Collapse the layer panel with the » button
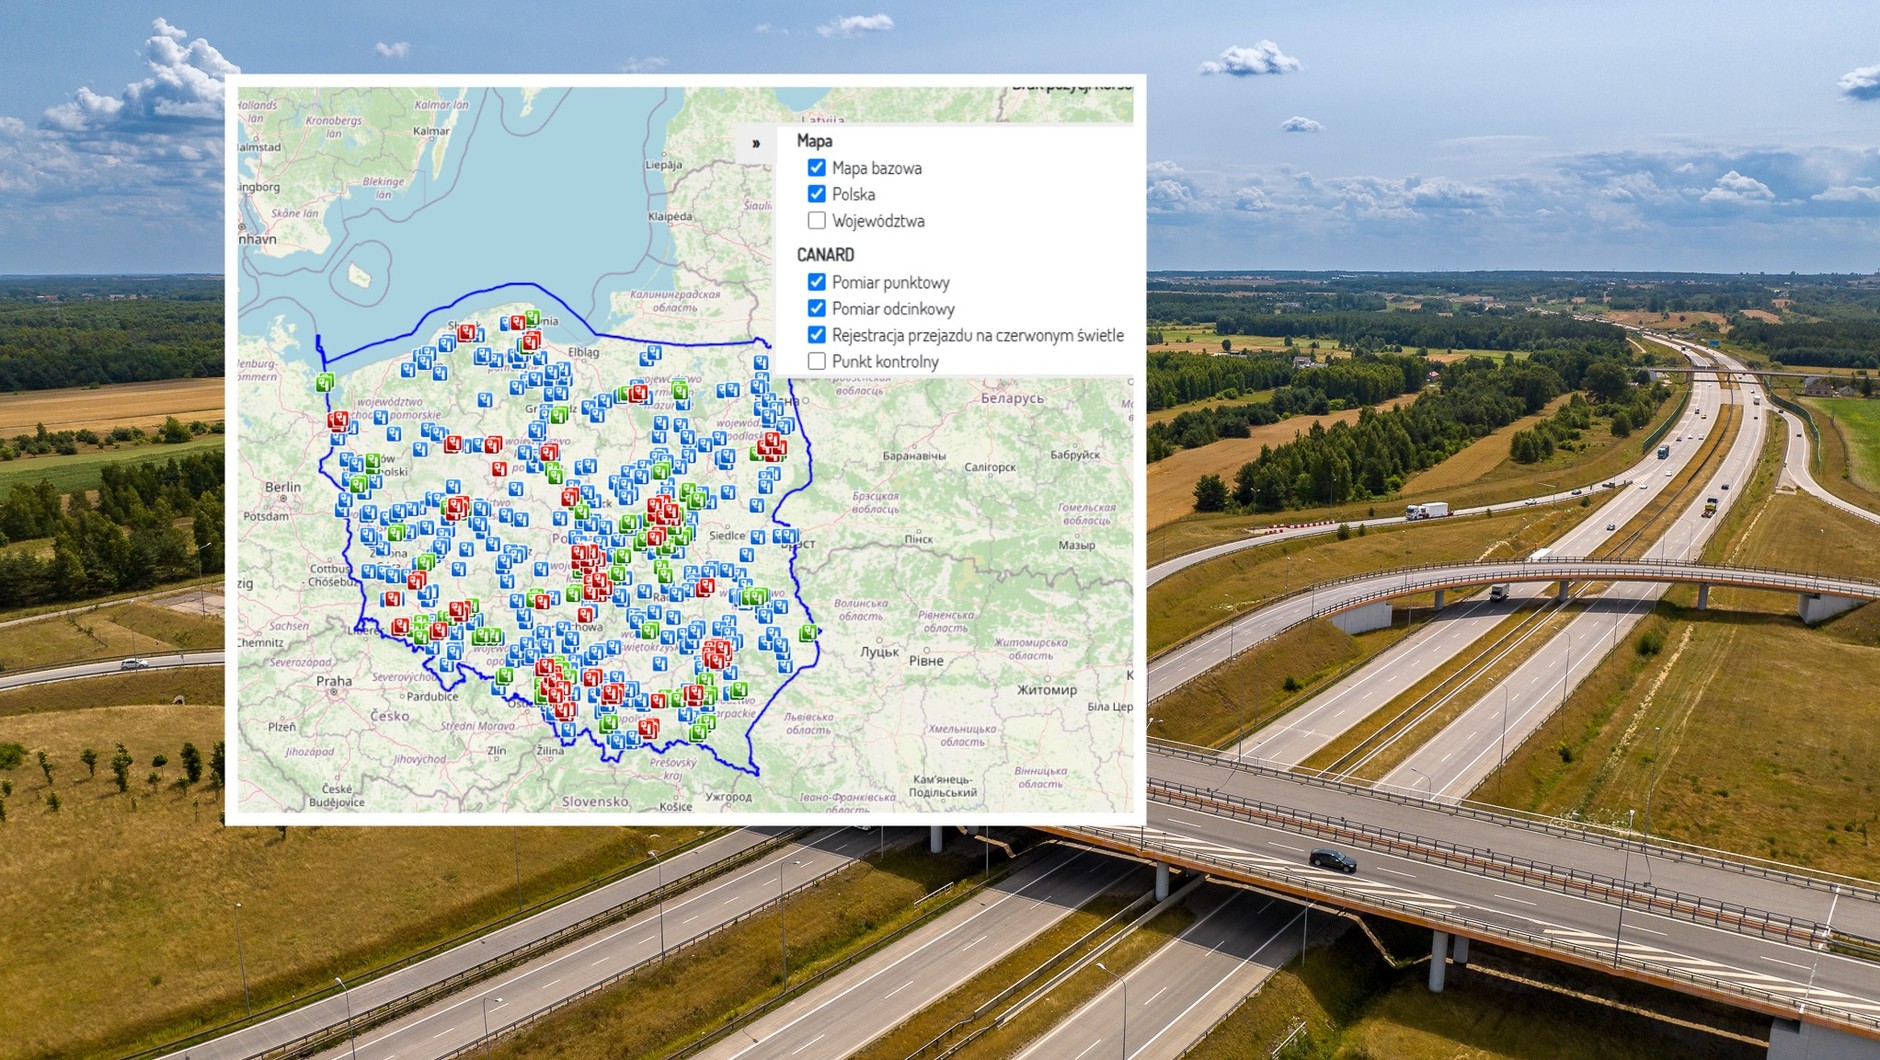Image resolution: width=1880 pixels, height=1060 pixels. pos(756,143)
